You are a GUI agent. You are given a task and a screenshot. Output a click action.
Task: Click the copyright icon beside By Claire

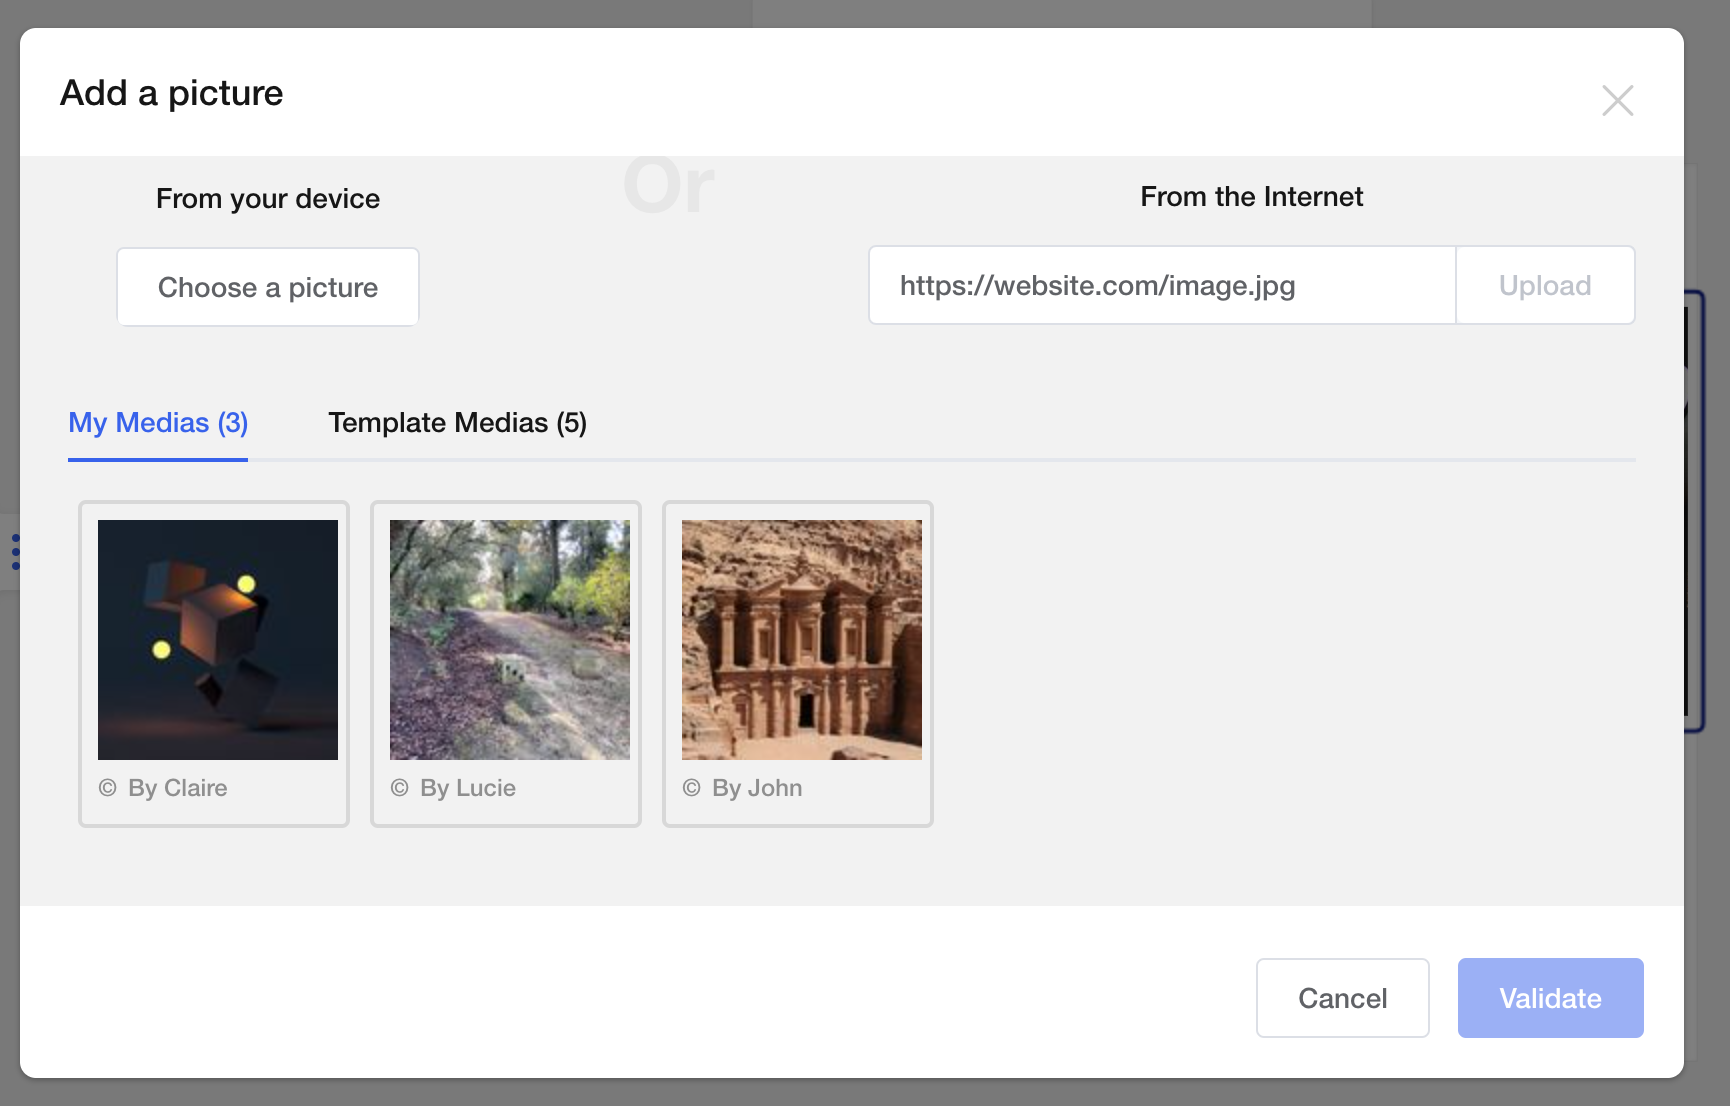[x=107, y=788]
